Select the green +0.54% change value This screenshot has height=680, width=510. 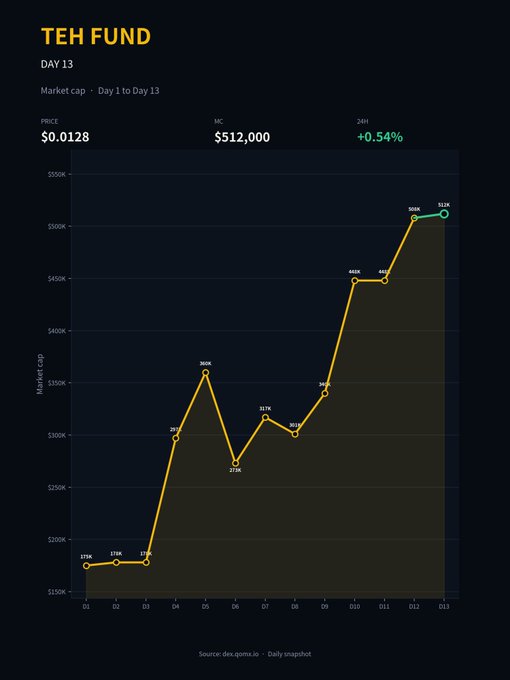point(380,137)
